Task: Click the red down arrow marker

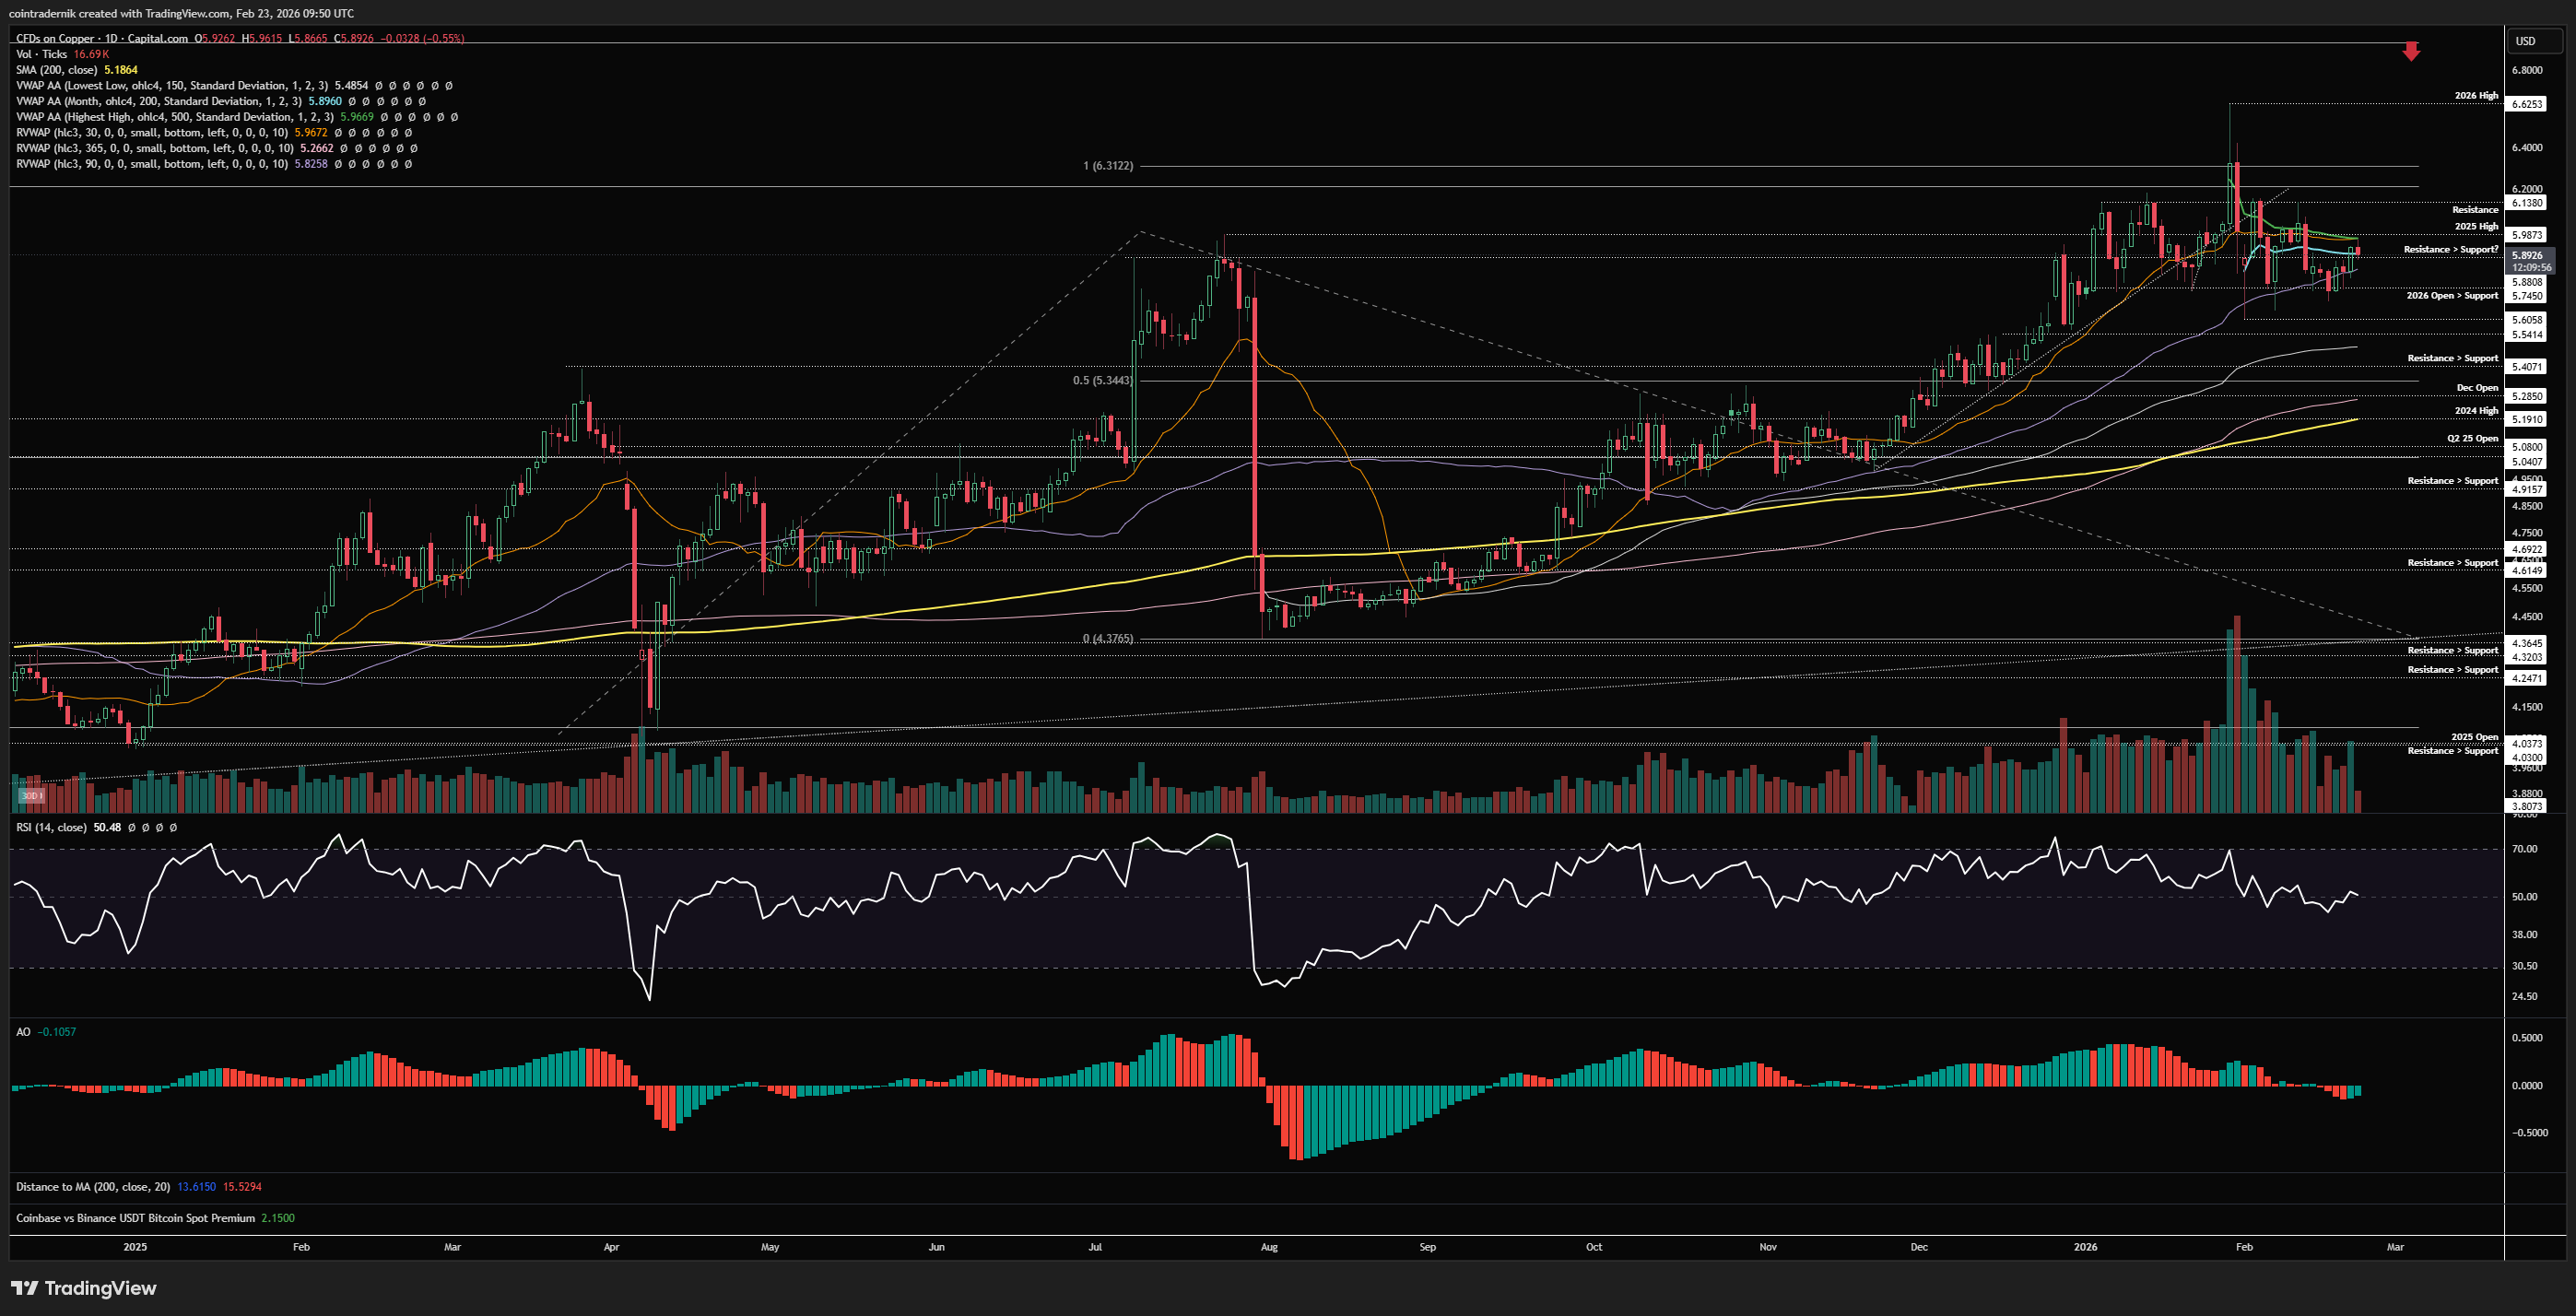Action: coord(2411,51)
